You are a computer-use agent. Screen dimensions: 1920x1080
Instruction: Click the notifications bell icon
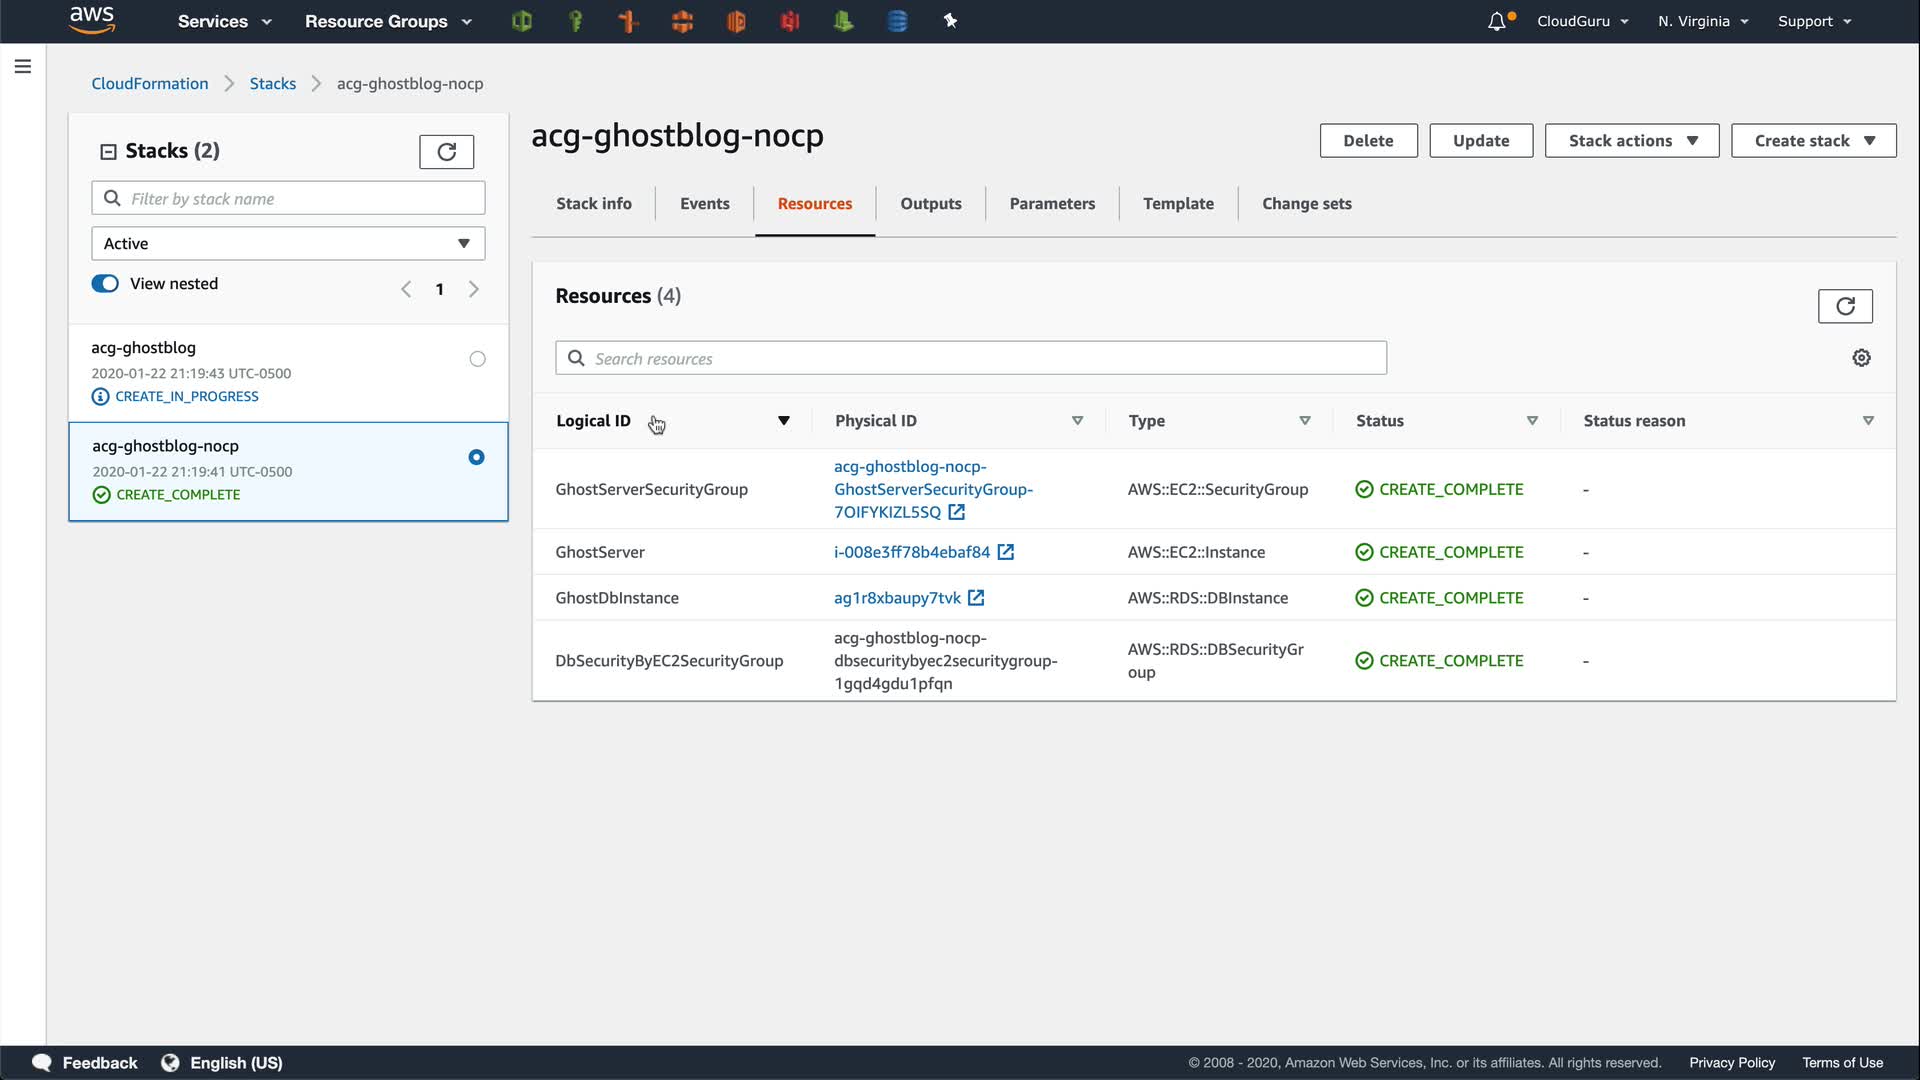tap(1496, 21)
